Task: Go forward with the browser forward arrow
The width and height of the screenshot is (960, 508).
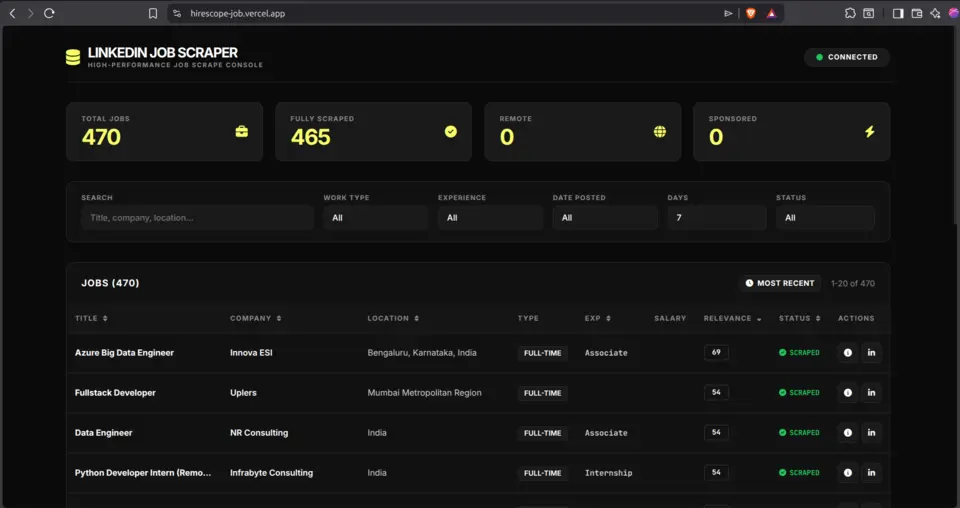Action: click(x=30, y=13)
